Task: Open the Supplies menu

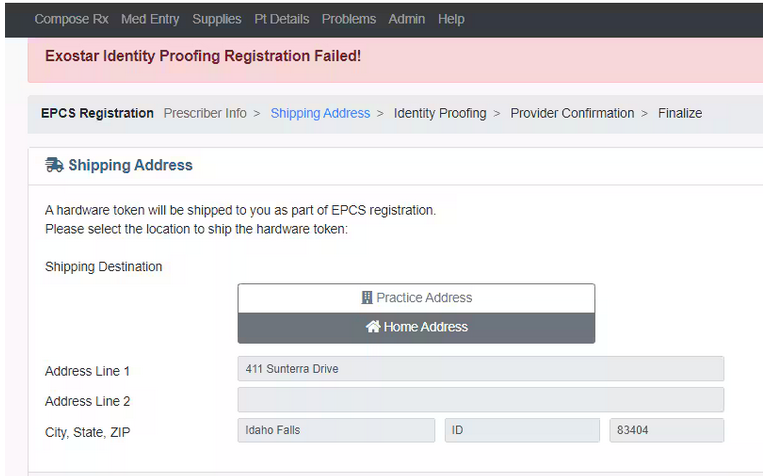Action: pyautogui.click(x=216, y=19)
